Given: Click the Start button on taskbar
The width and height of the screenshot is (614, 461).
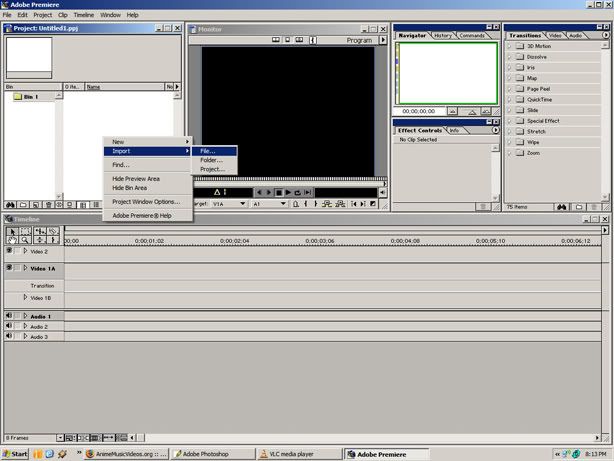Looking at the screenshot, I should pyautogui.click(x=15, y=454).
